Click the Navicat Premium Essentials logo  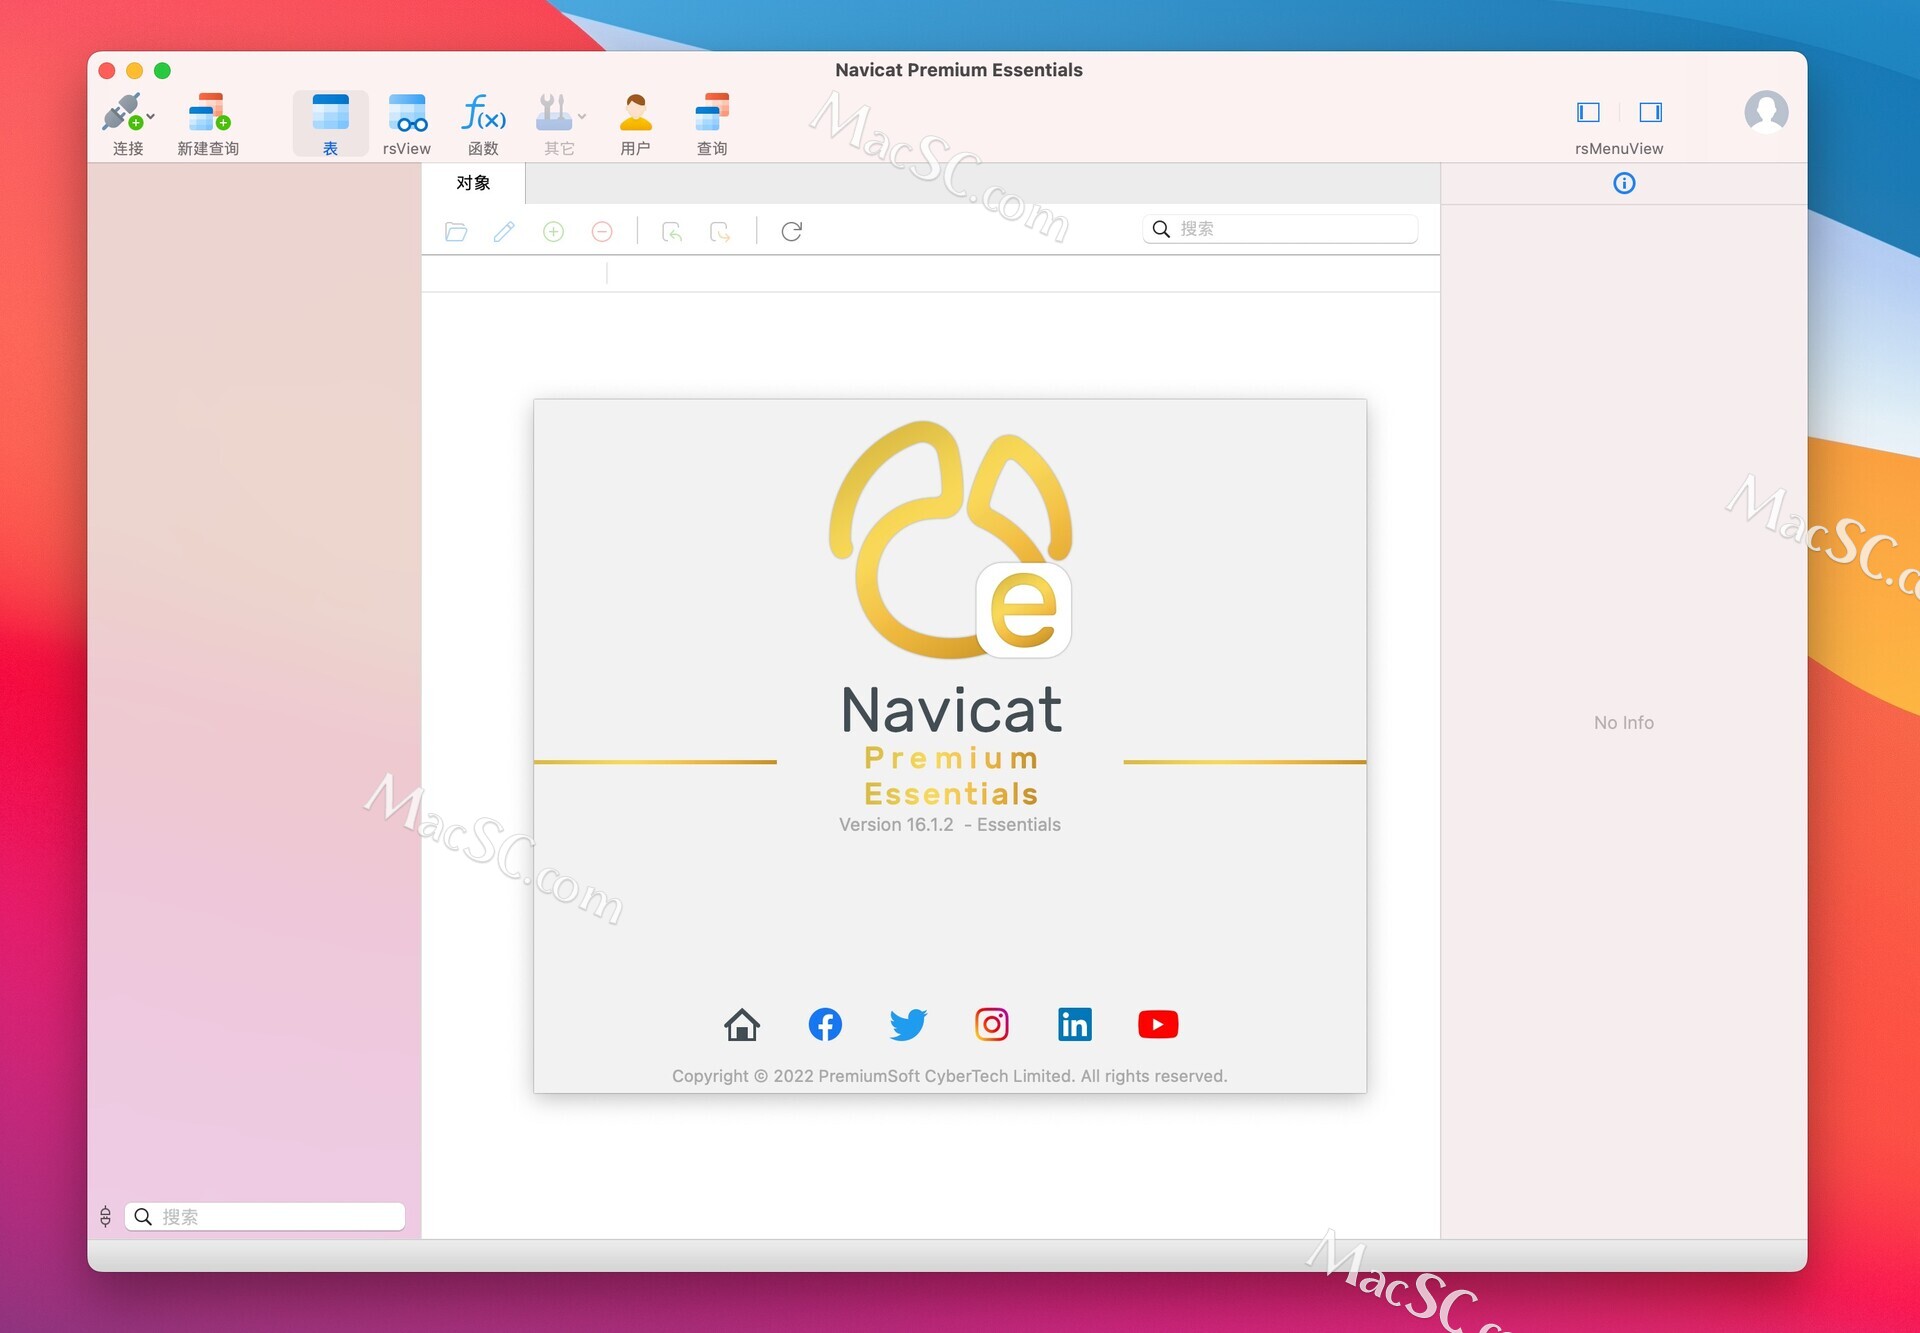[950, 540]
